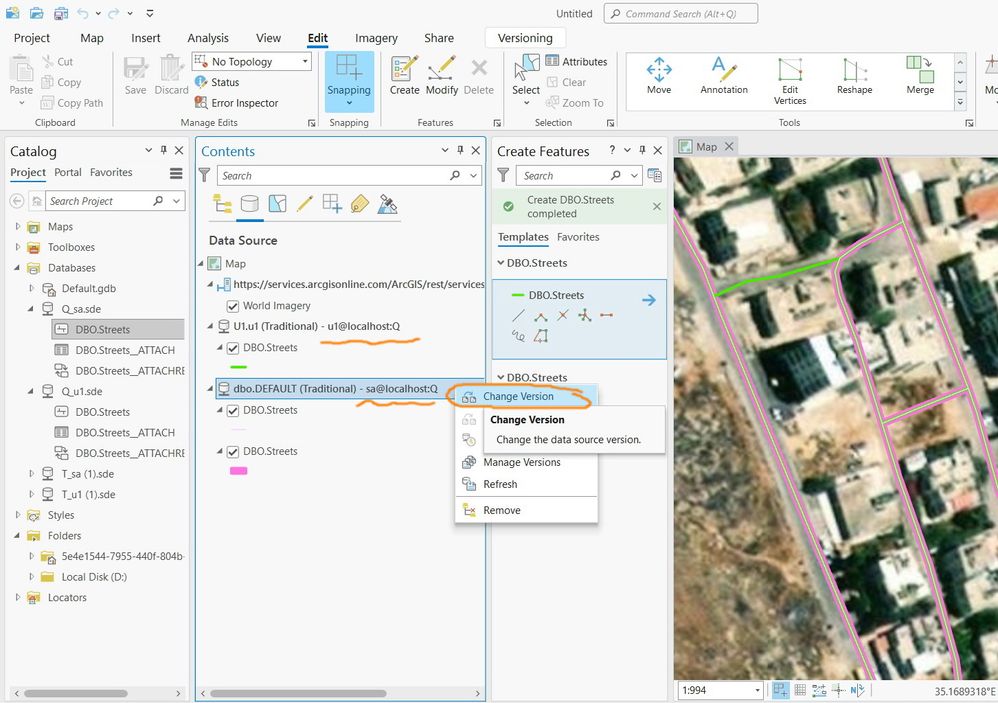Viewport: 998px width, 703px height.
Task: Open the No Topology dropdown
Action: click(x=306, y=62)
